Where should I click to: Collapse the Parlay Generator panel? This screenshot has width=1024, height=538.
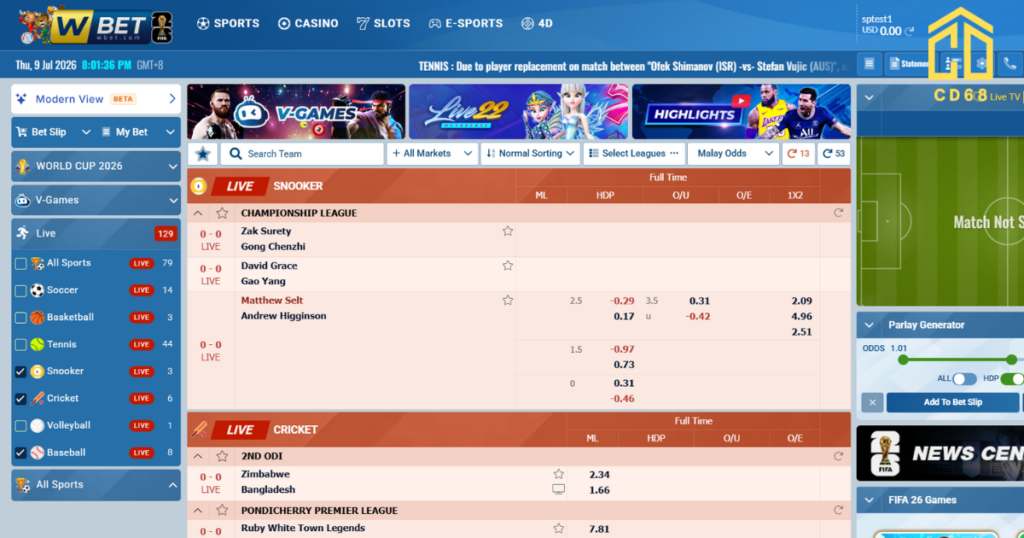(x=869, y=325)
